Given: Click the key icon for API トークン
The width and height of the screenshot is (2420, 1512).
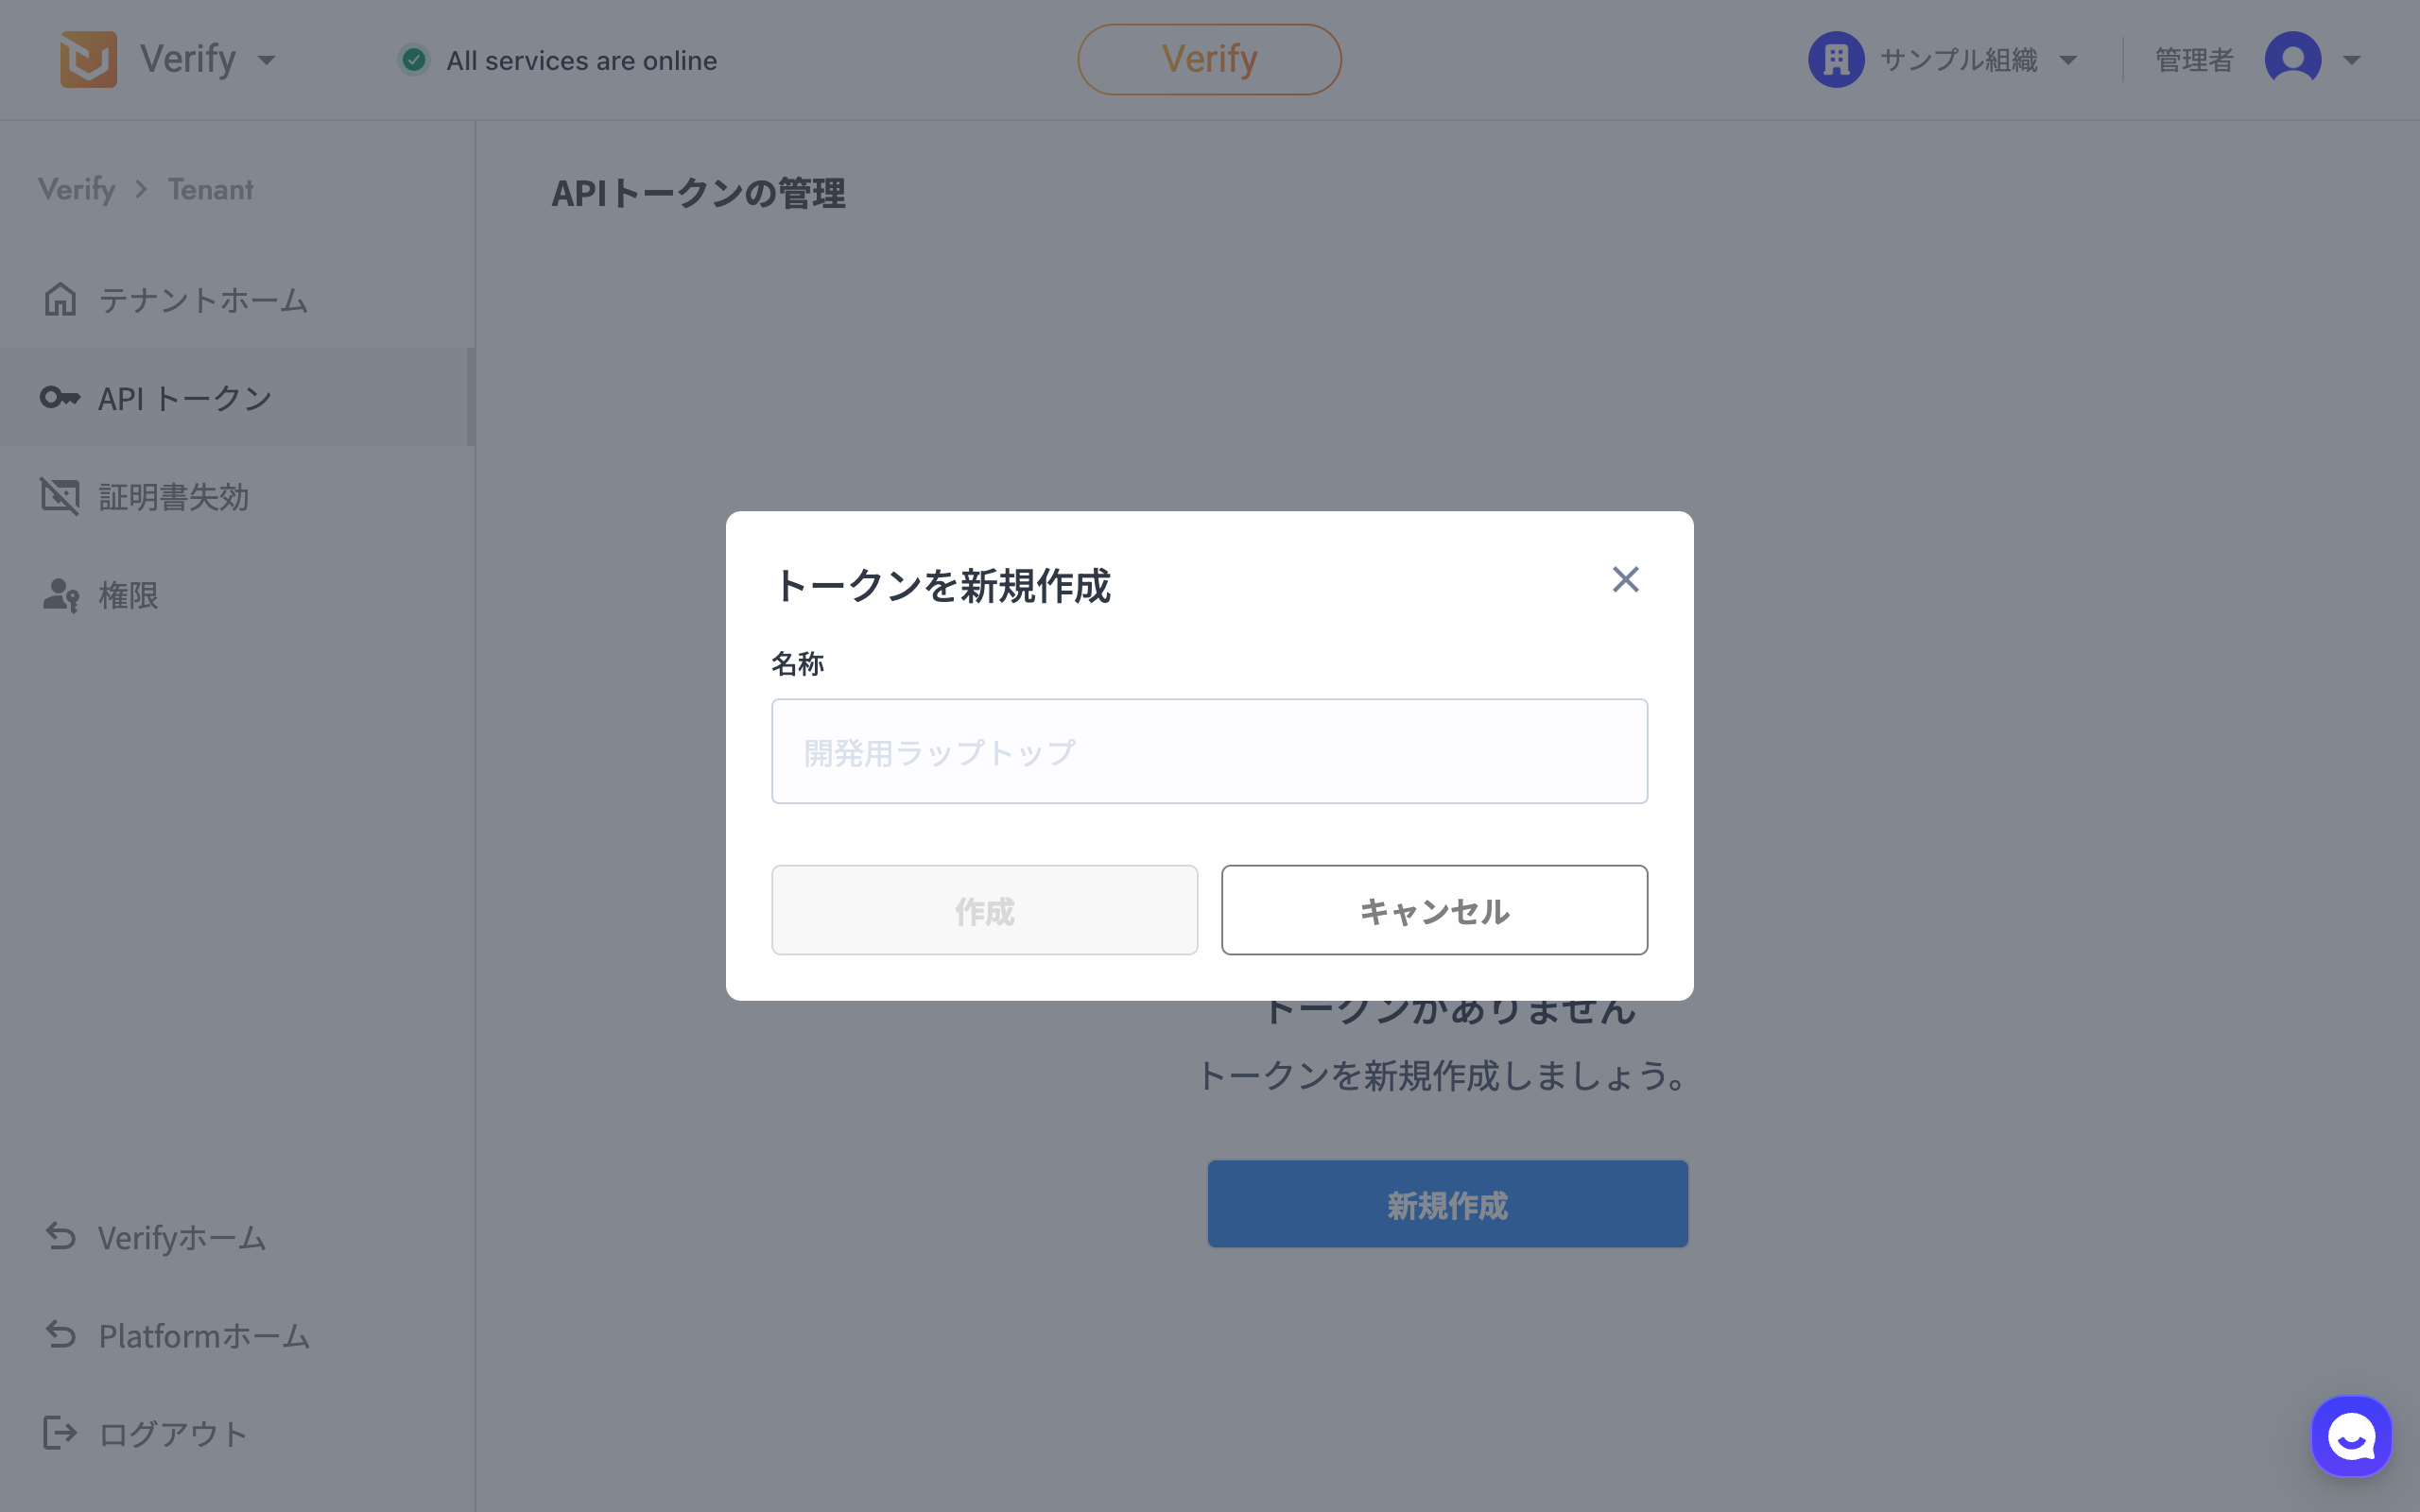Looking at the screenshot, I should [60, 398].
